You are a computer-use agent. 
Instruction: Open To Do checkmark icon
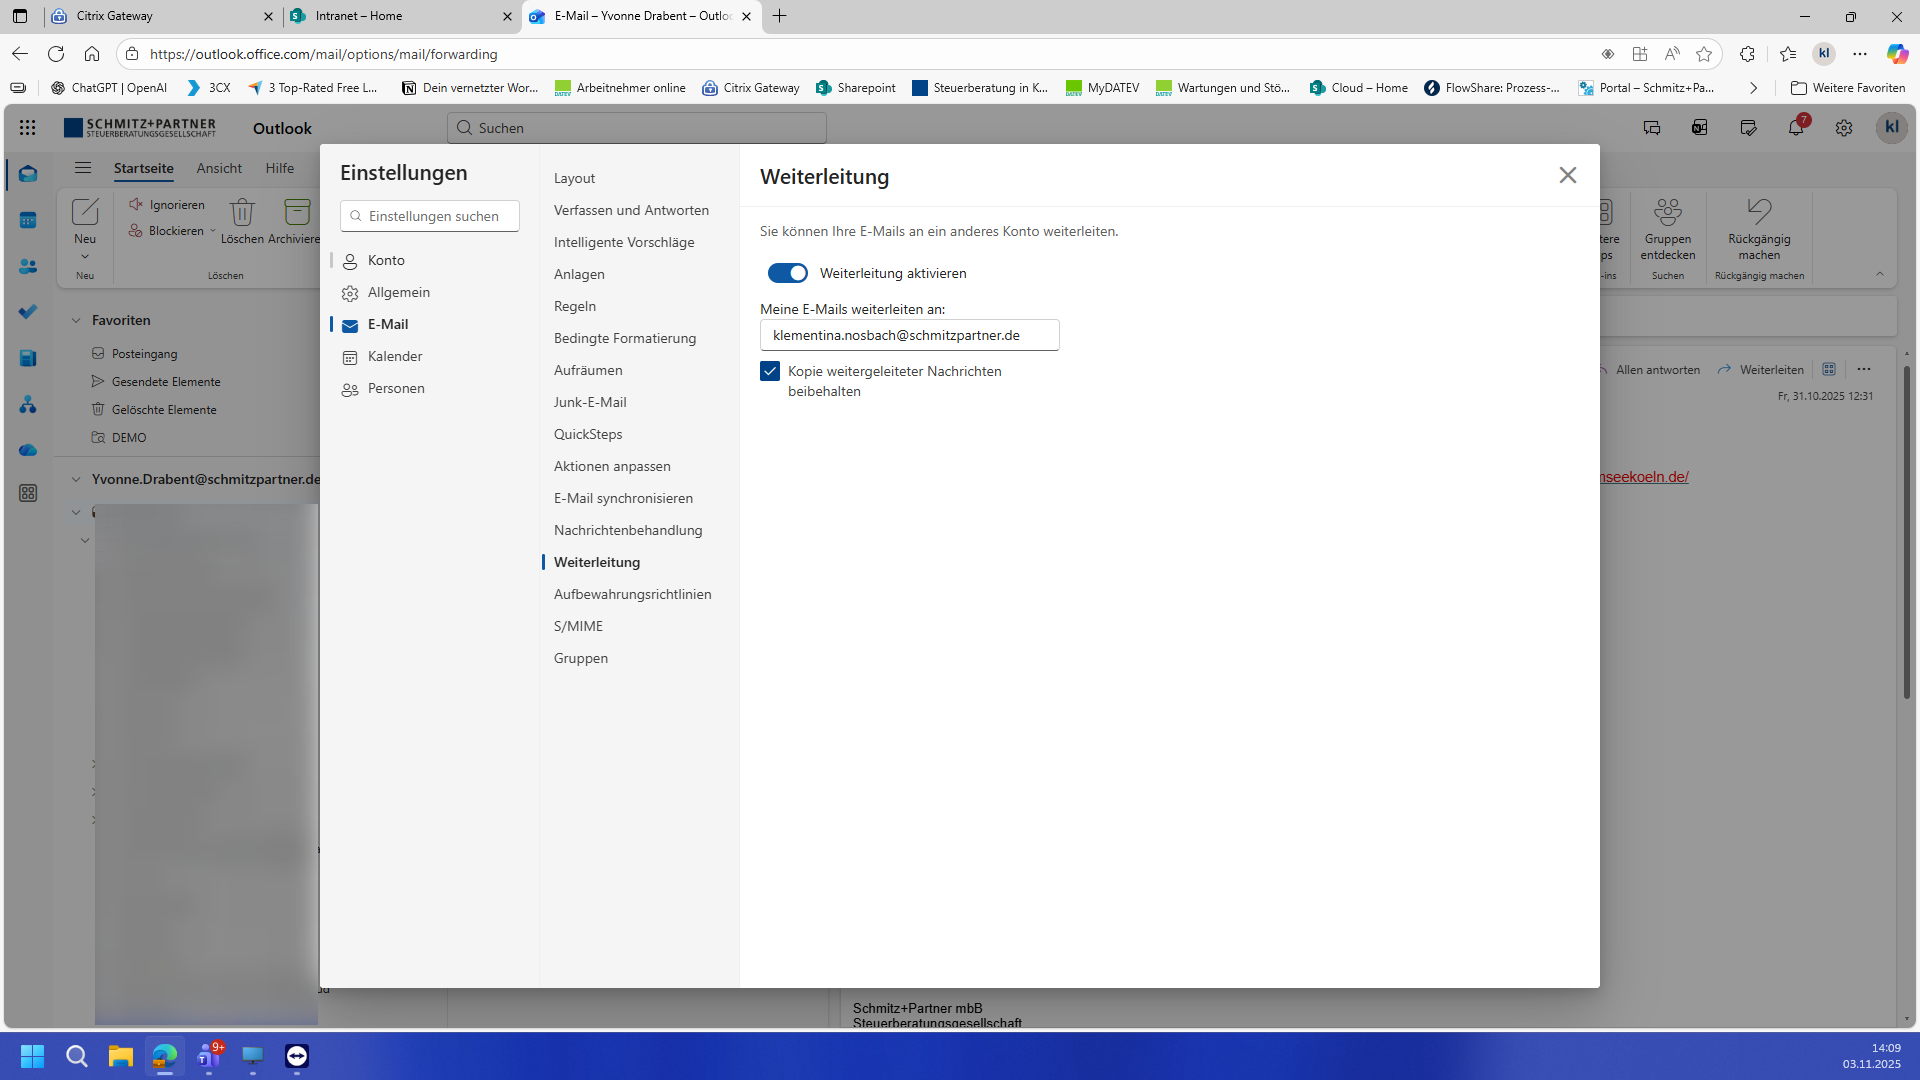[28, 312]
